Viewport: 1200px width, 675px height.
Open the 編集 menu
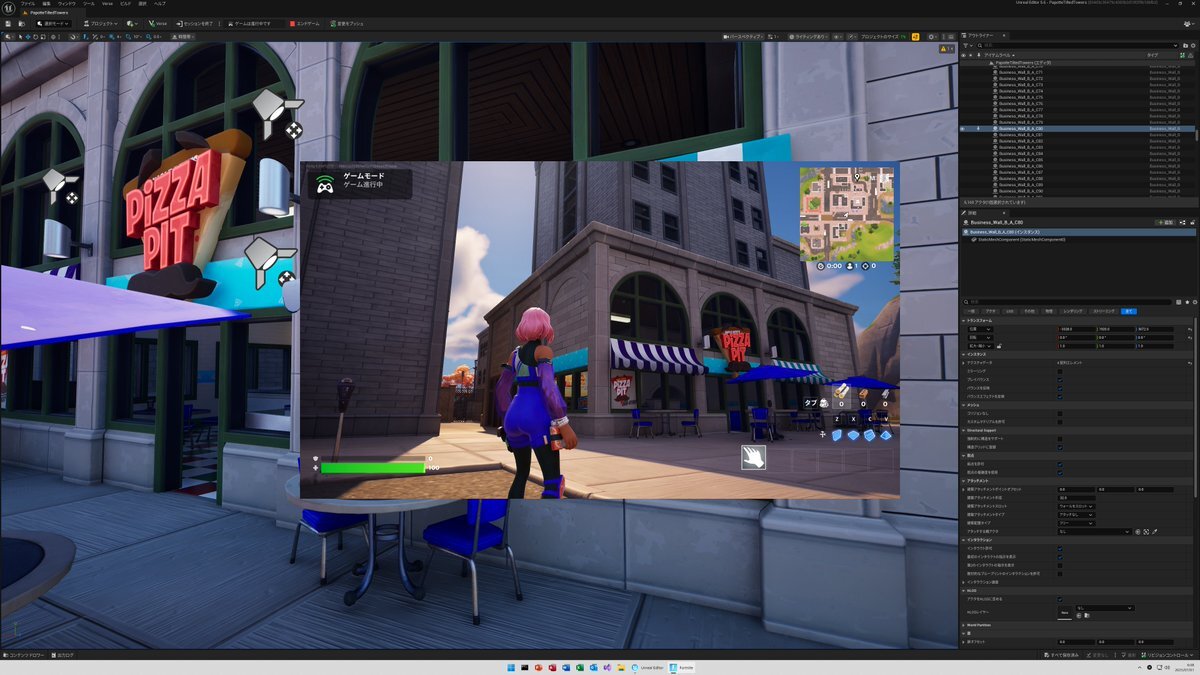[46, 4]
